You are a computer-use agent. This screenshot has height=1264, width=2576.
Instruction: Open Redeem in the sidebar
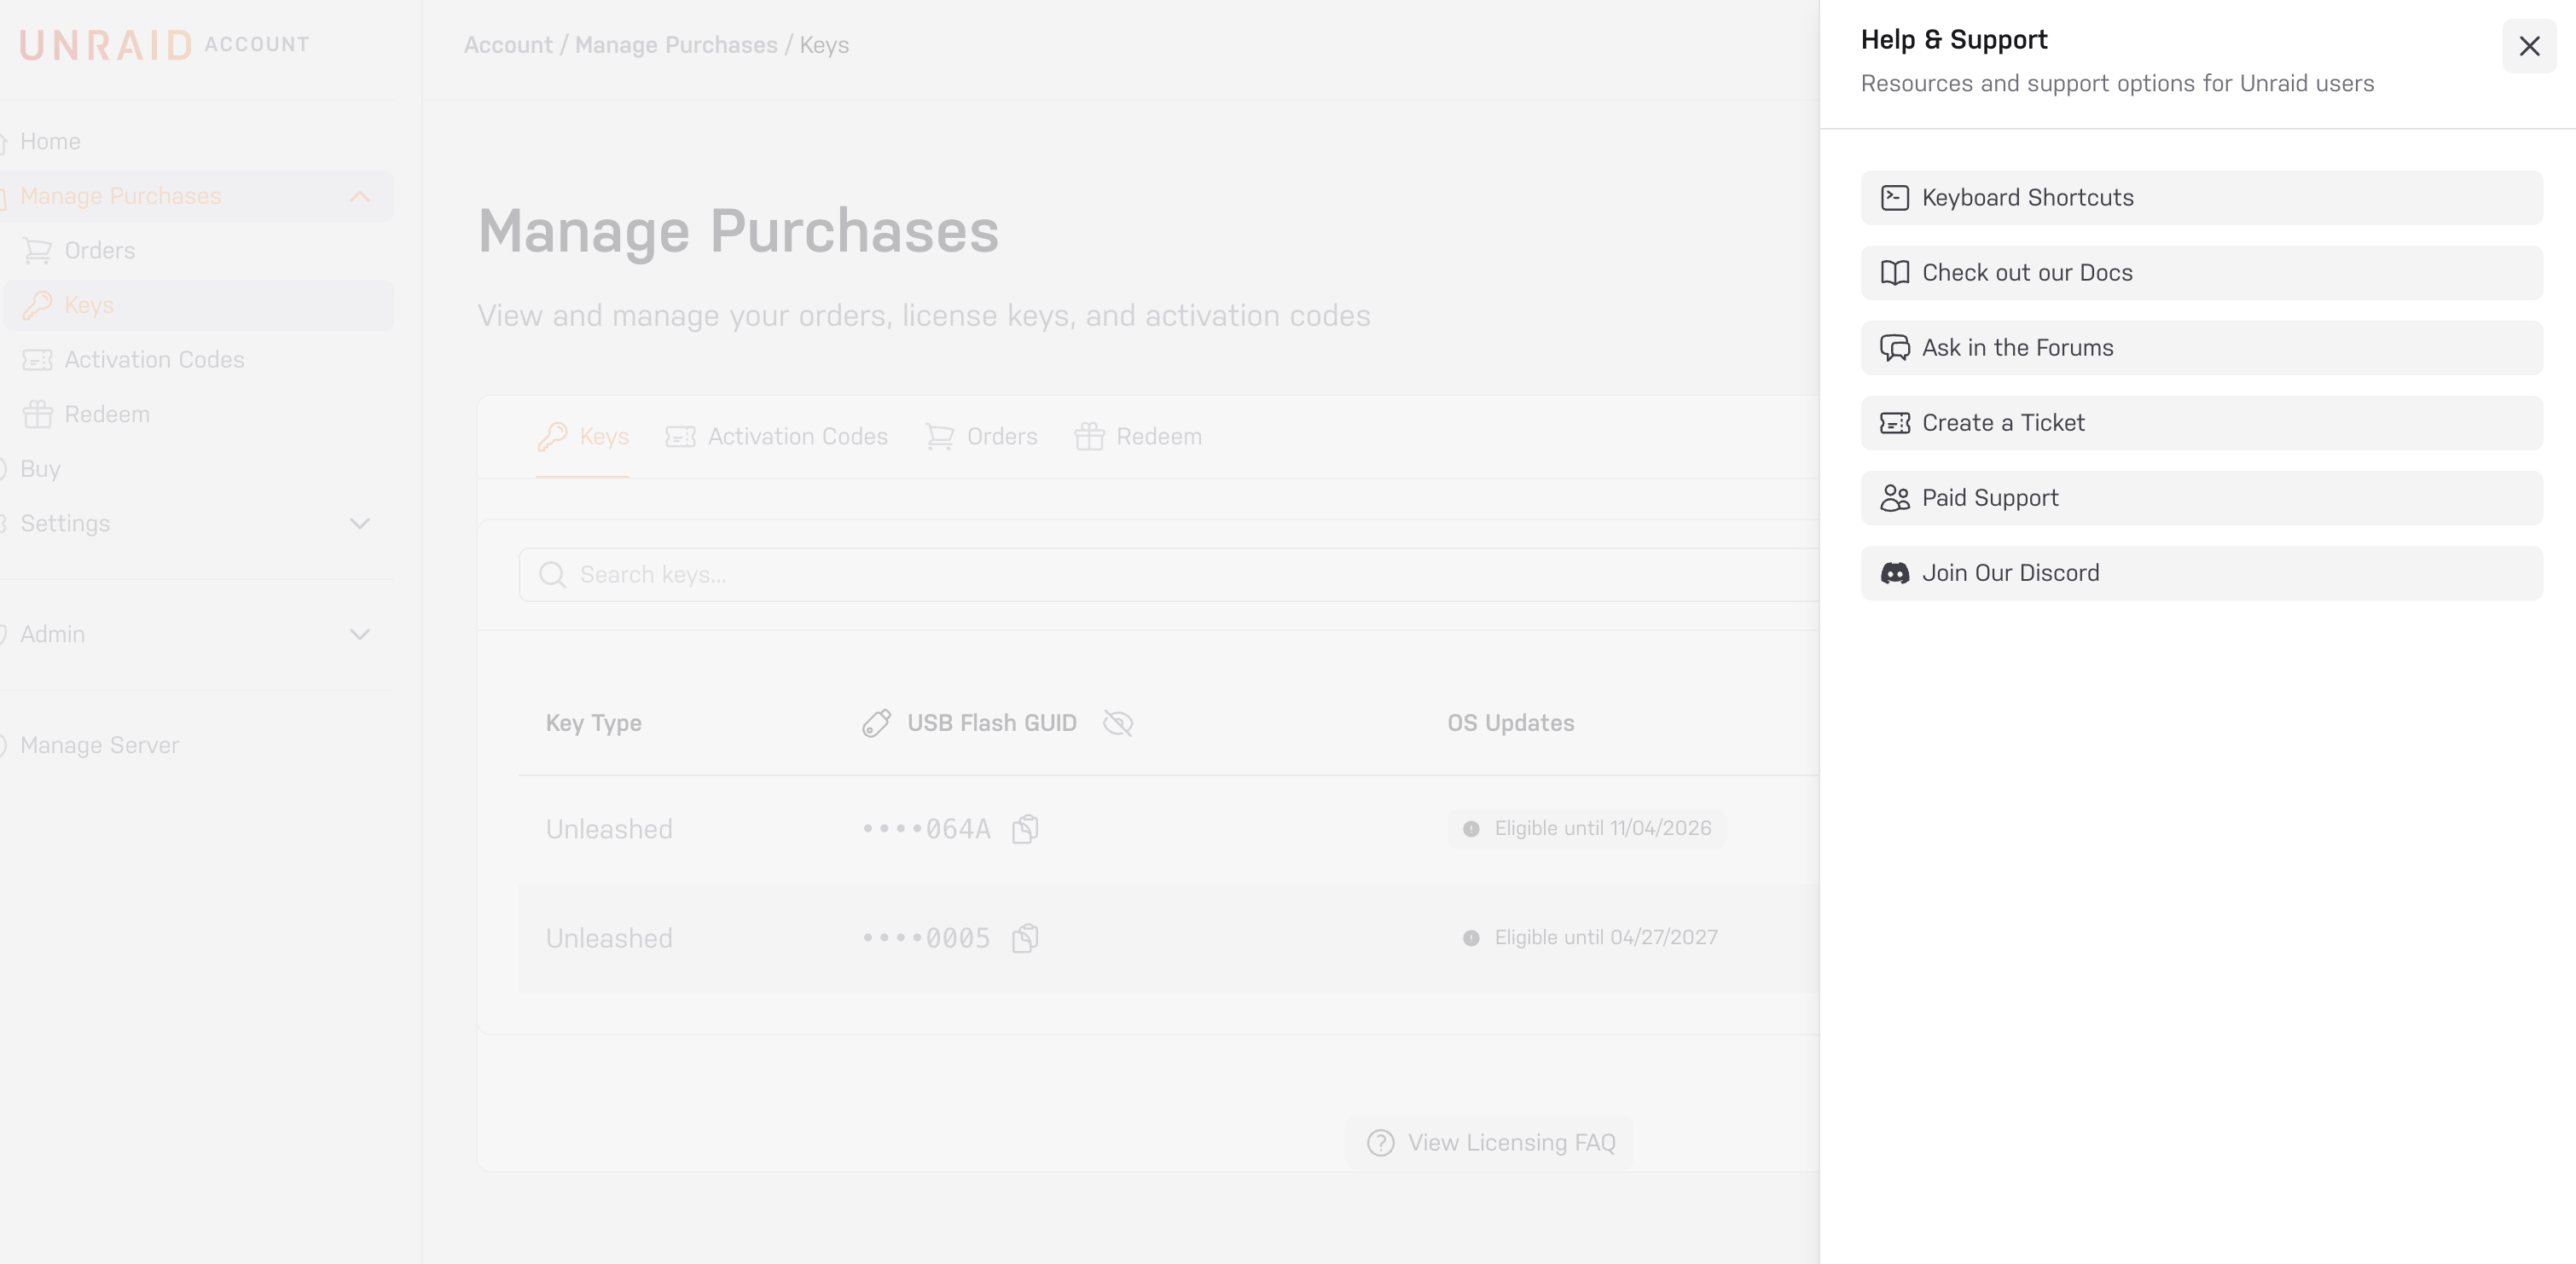107,414
